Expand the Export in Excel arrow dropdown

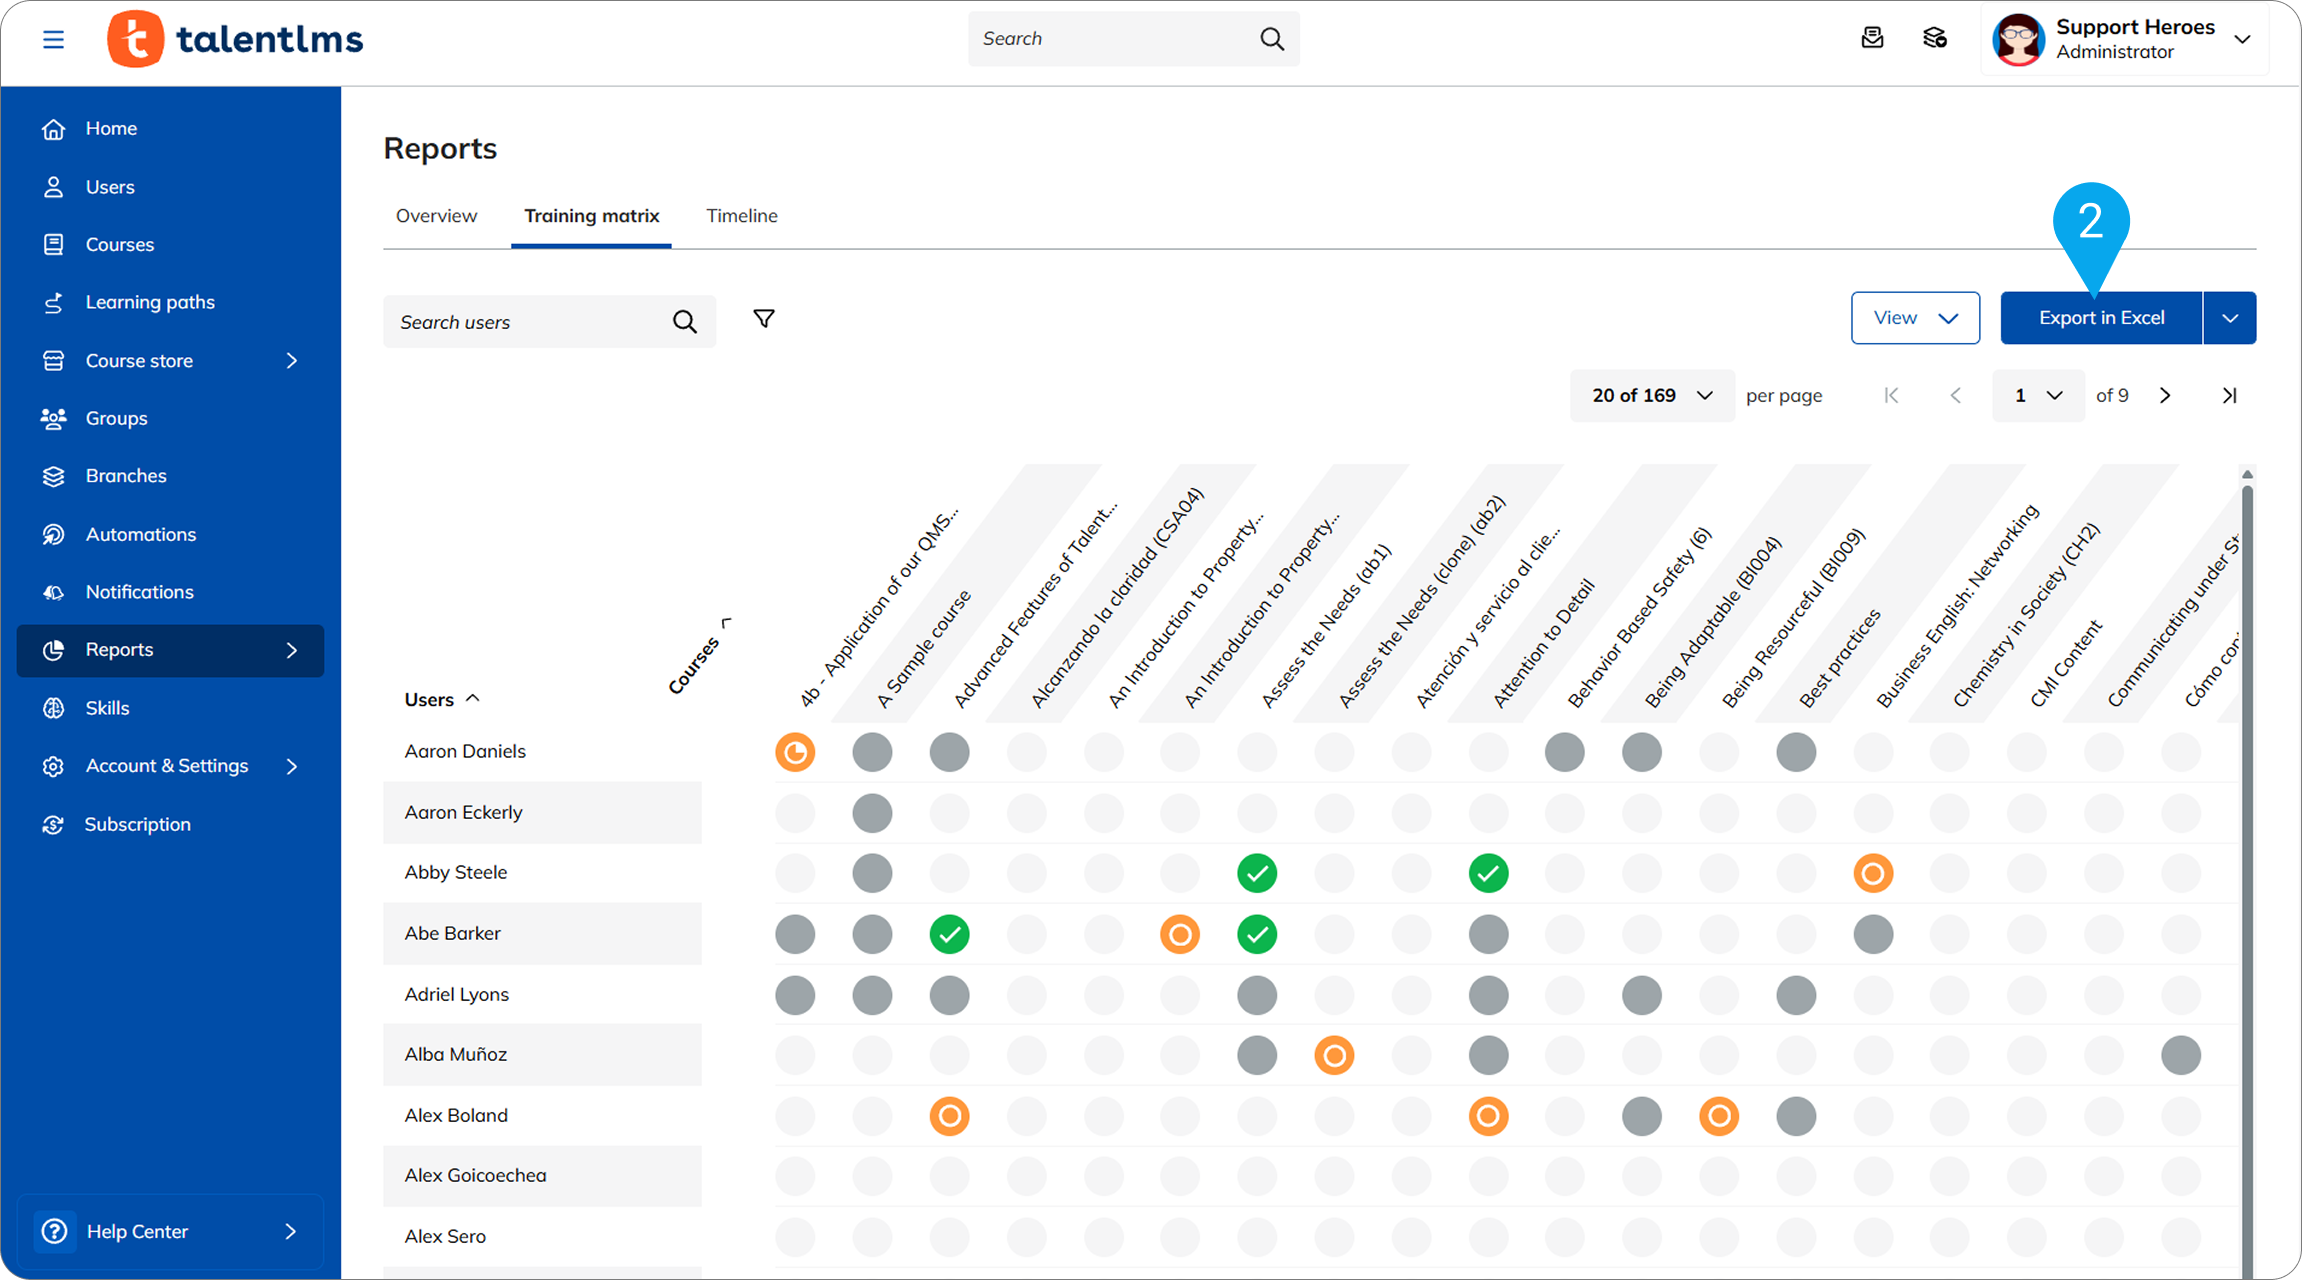pyautogui.click(x=2229, y=318)
